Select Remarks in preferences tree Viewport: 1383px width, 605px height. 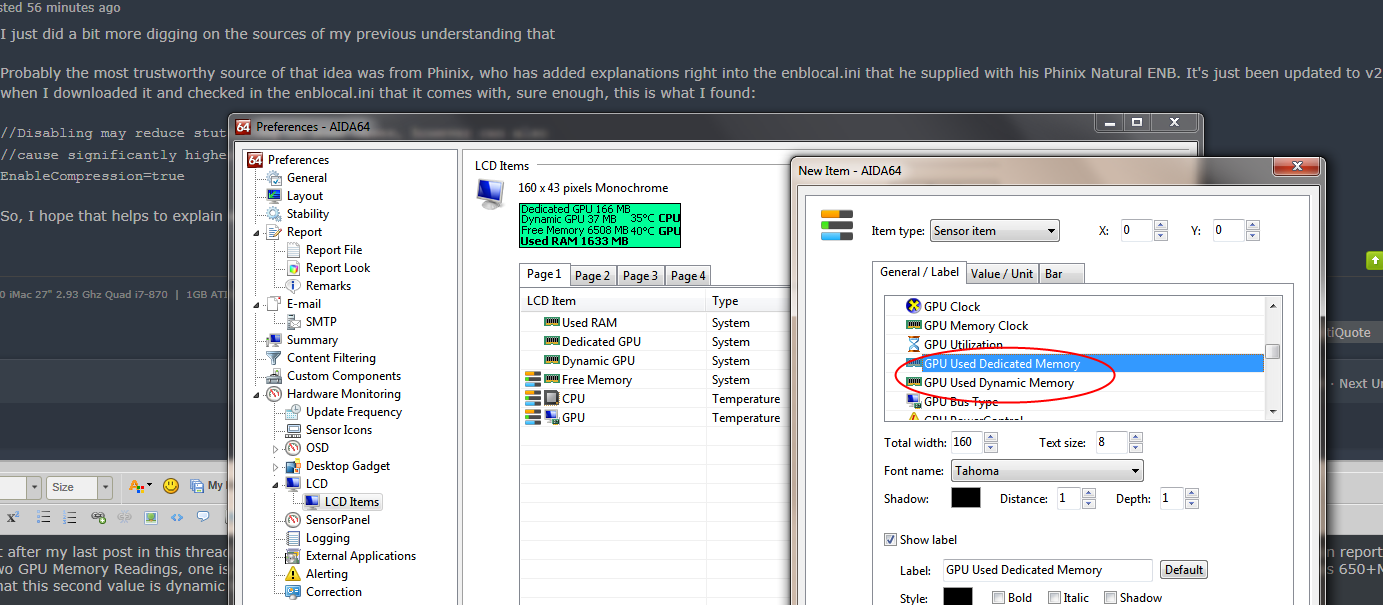pos(328,286)
